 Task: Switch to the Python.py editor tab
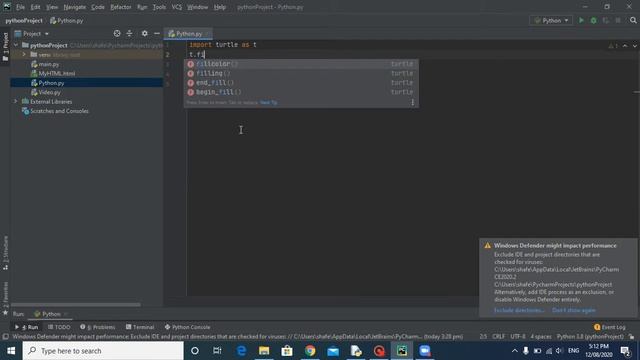click(x=188, y=34)
